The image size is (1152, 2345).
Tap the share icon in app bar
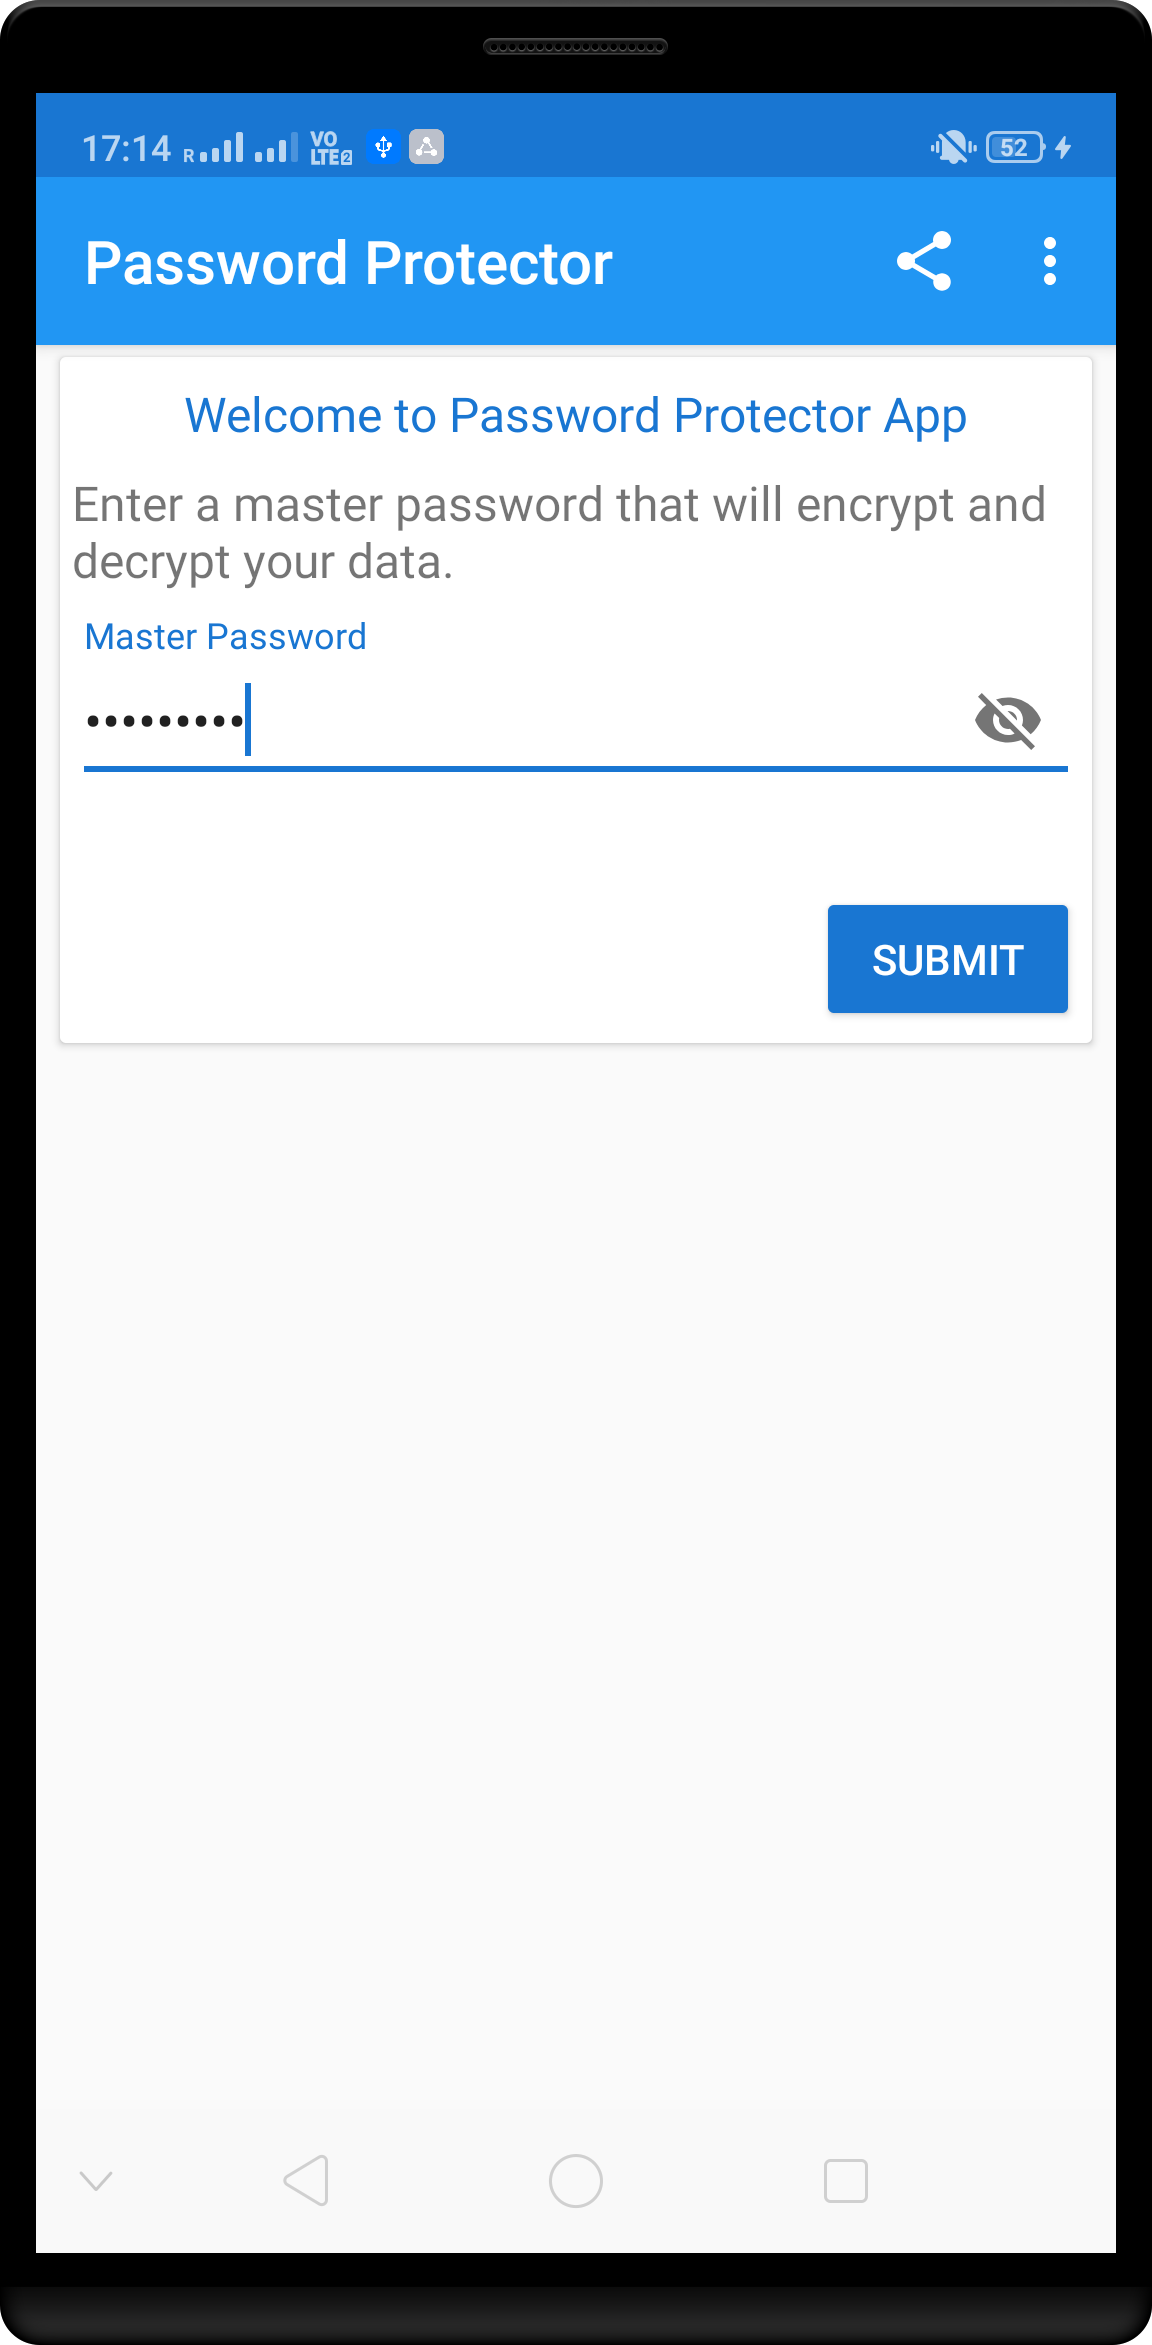tap(924, 262)
